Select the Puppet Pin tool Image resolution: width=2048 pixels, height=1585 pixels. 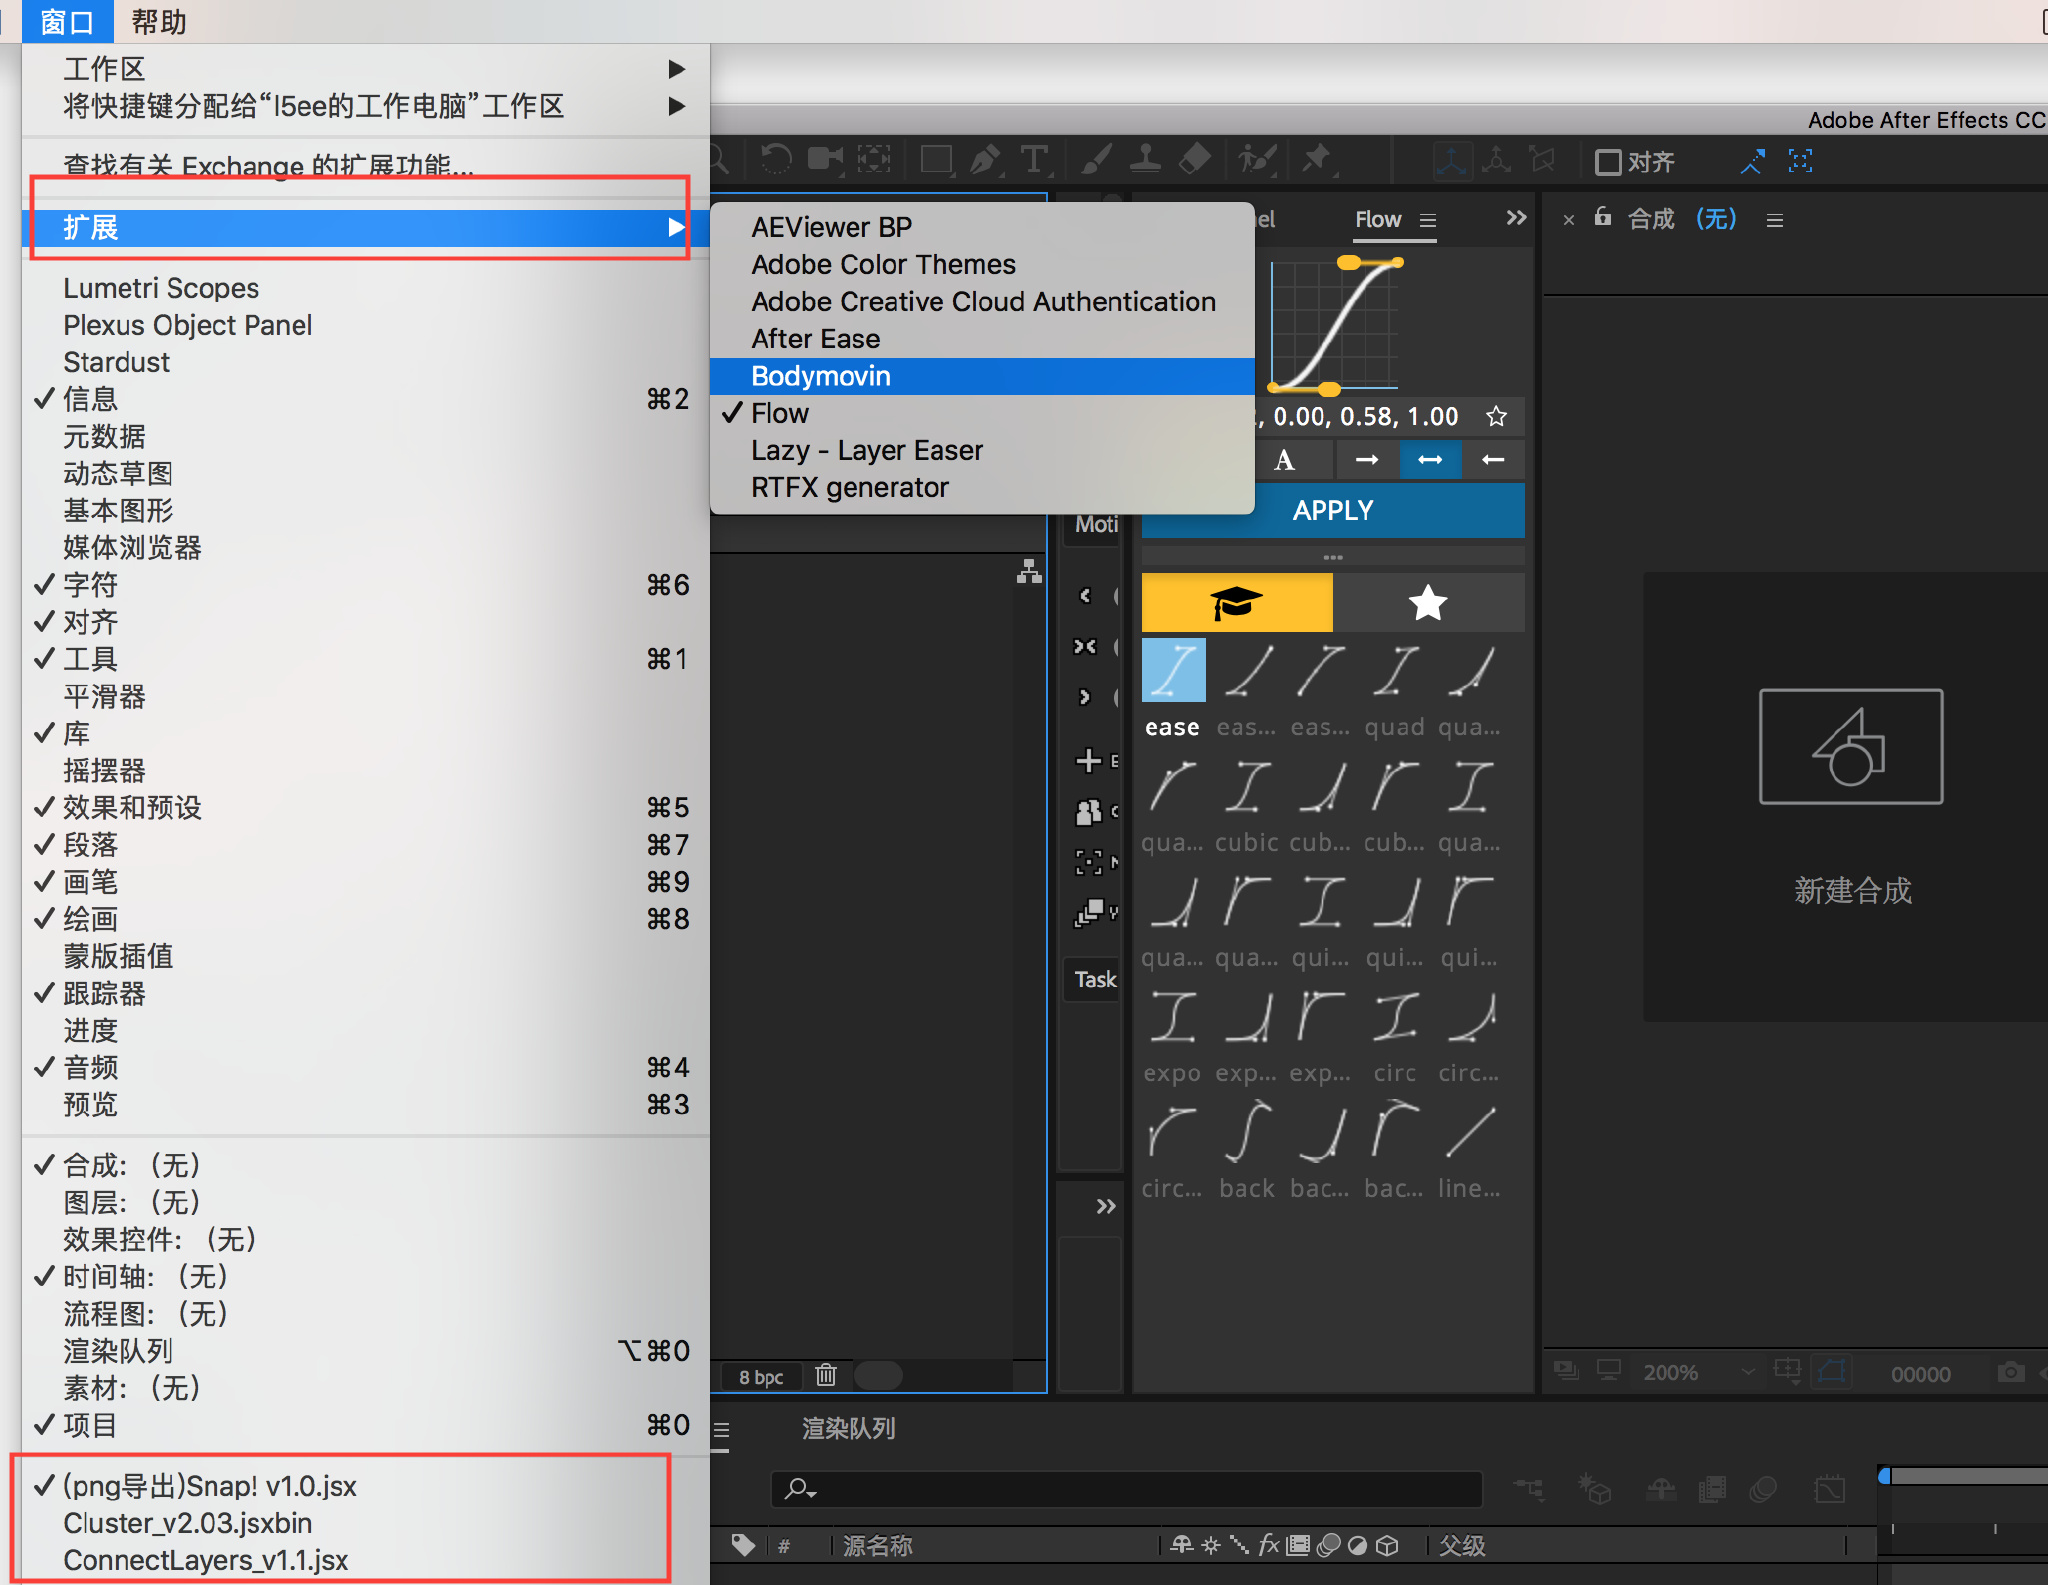pyautogui.click(x=1317, y=160)
